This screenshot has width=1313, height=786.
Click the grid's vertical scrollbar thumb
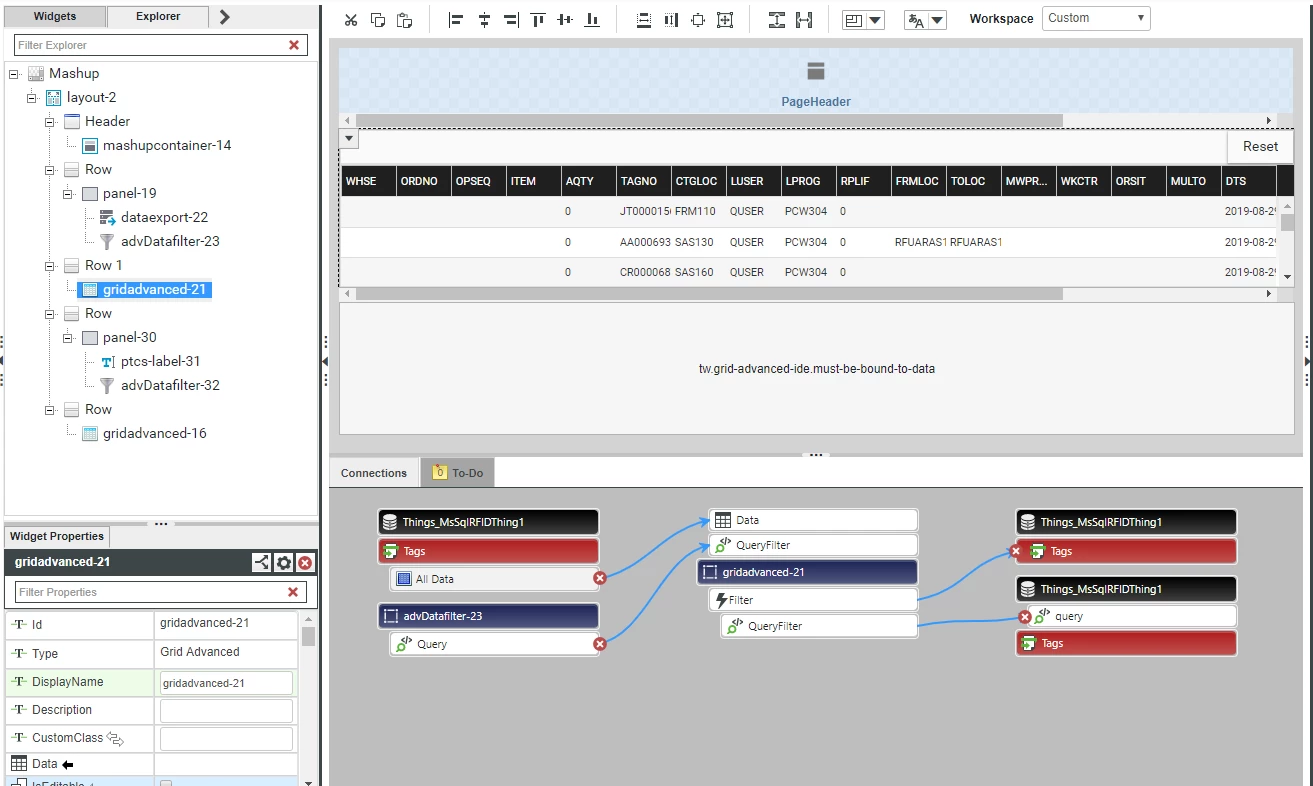click(1287, 223)
